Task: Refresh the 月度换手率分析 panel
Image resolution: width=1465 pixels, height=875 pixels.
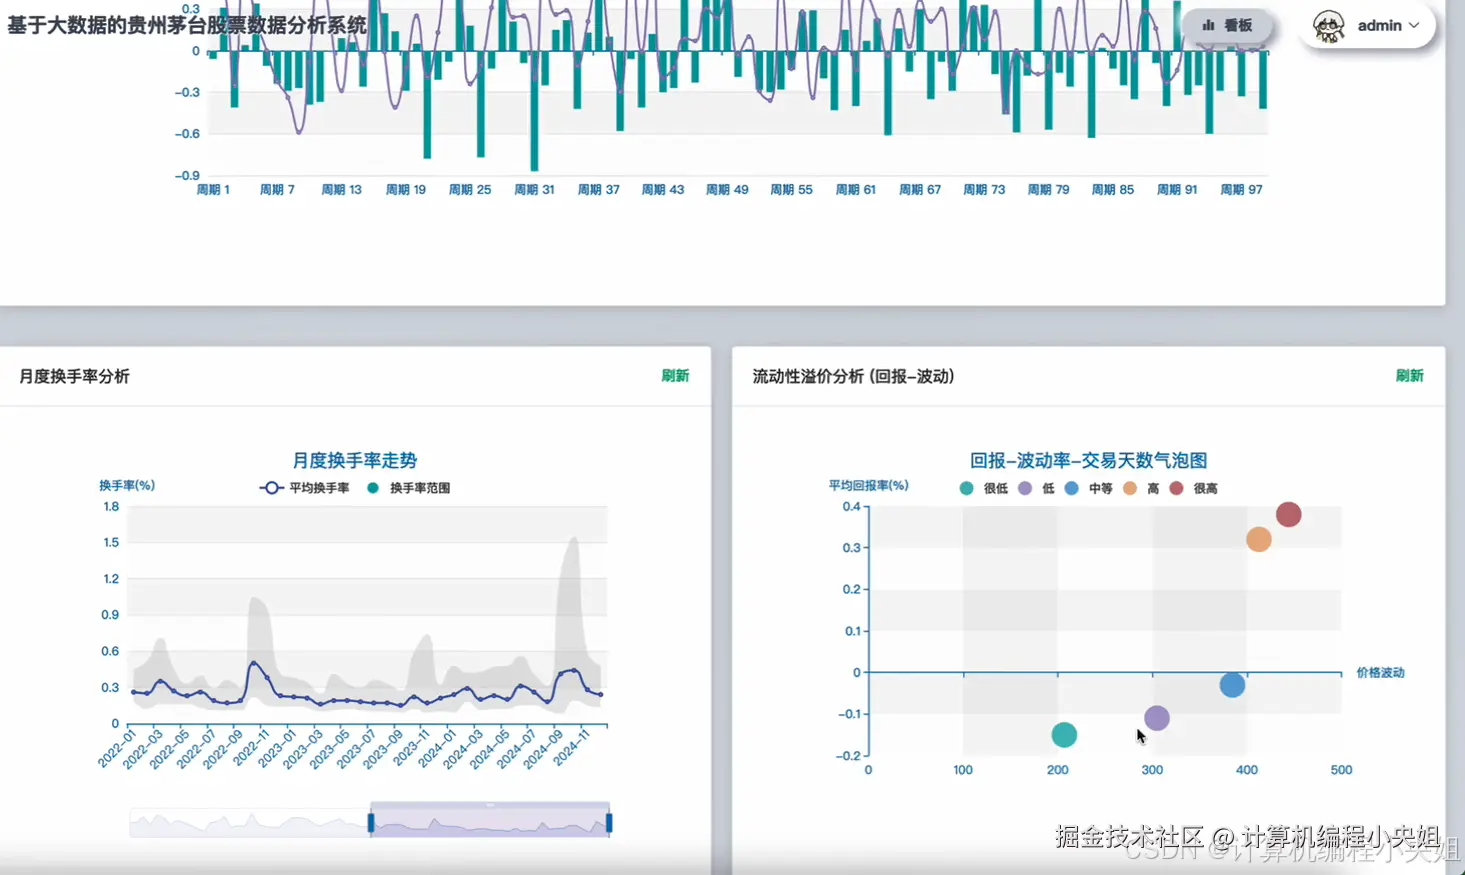Action: (675, 376)
